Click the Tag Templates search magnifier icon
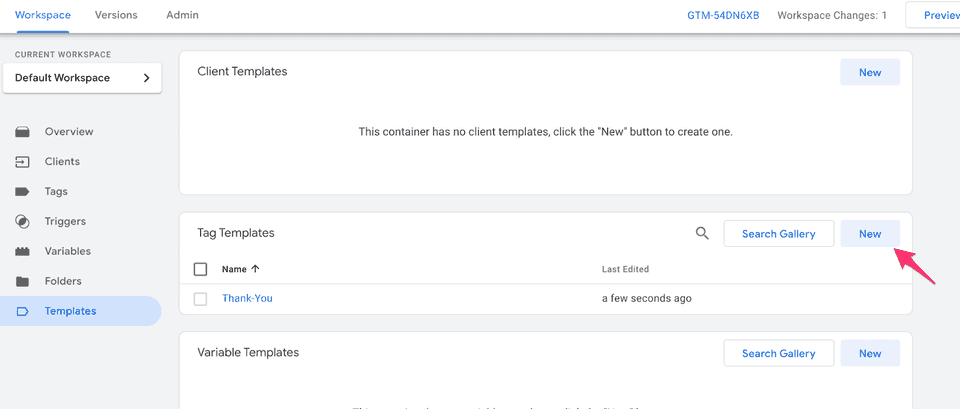This screenshot has width=960, height=409. (702, 234)
